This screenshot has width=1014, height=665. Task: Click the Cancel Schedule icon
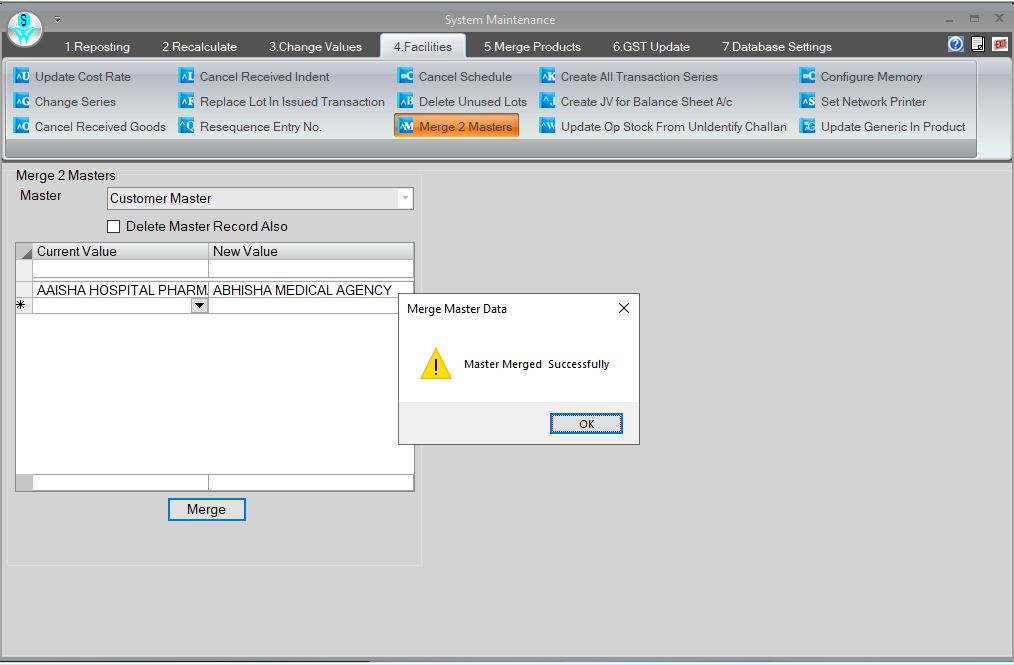point(406,76)
